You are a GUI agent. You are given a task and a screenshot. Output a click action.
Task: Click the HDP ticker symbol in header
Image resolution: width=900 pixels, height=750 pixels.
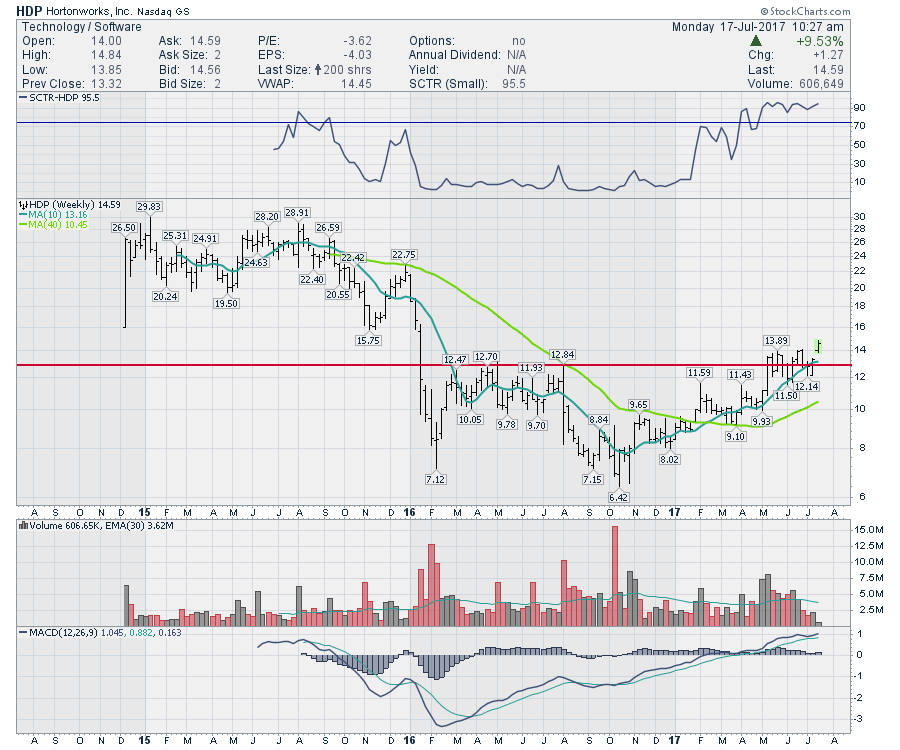tap(29, 10)
